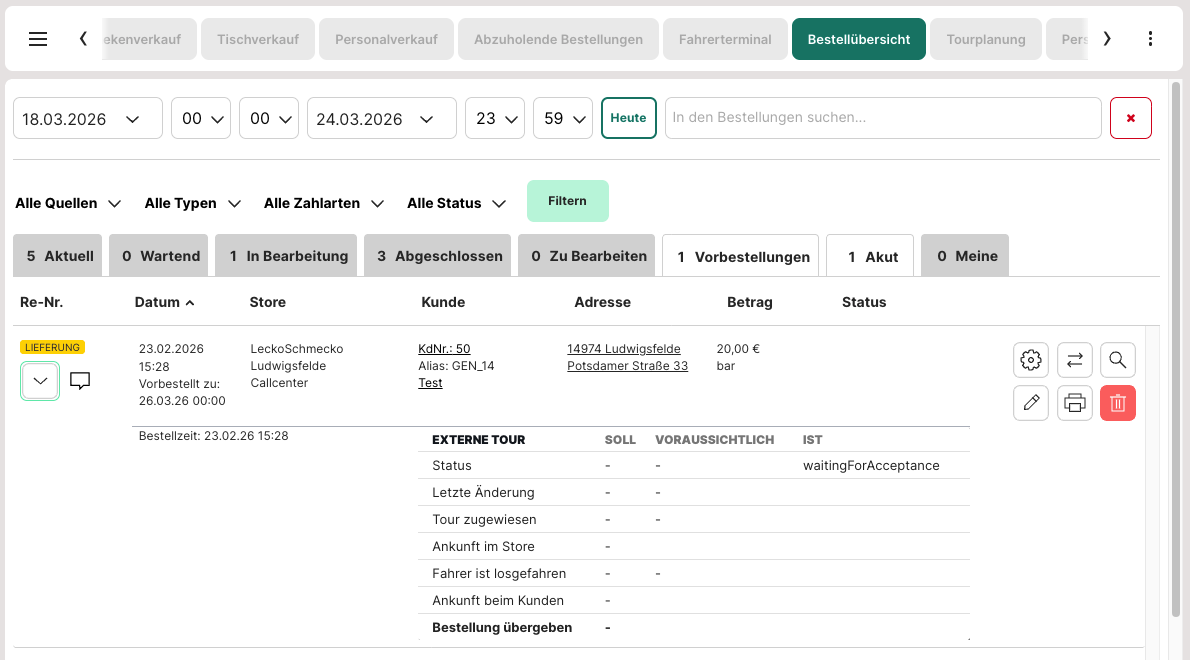Select the Abgeschlossen status tab
The height and width of the screenshot is (660, 1190).
click(x=438, y=256)
